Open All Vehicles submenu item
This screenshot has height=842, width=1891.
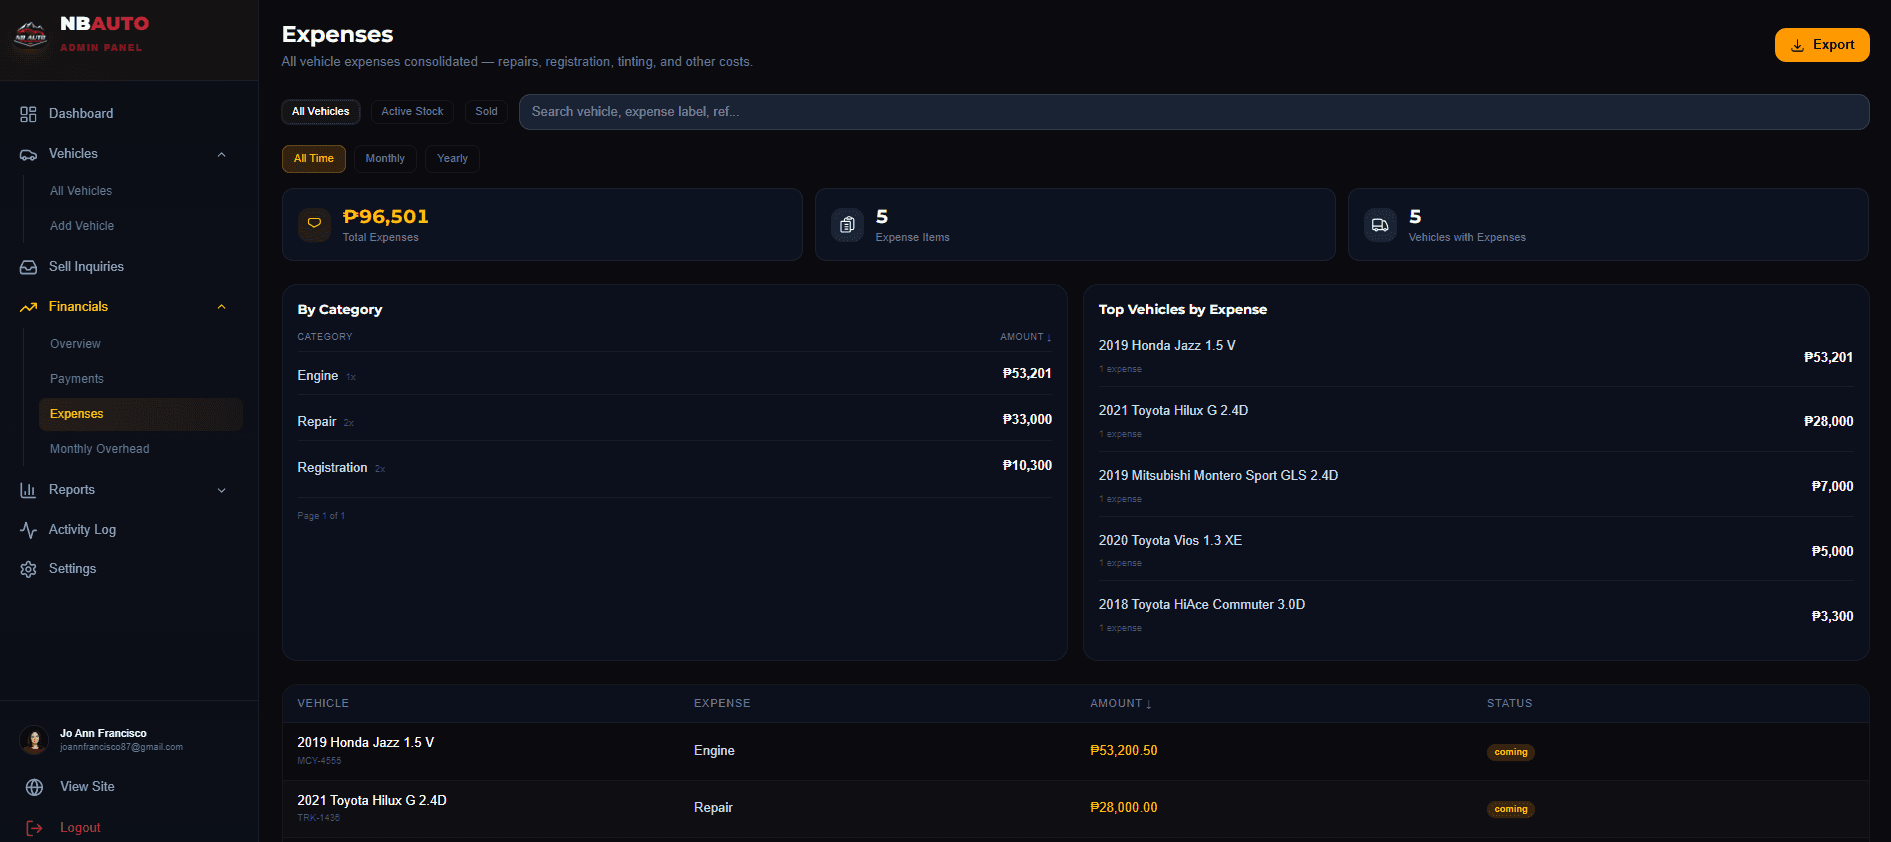[x=81, y=191]
